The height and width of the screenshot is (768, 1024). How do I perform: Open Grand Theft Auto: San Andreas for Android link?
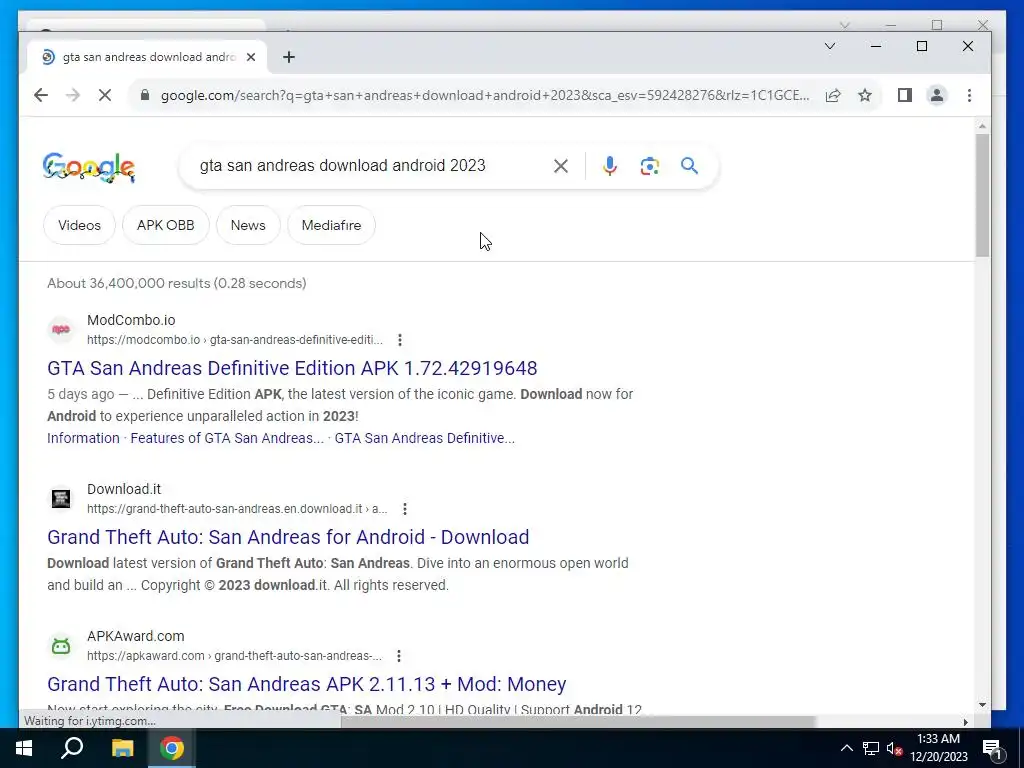(288, 537)
